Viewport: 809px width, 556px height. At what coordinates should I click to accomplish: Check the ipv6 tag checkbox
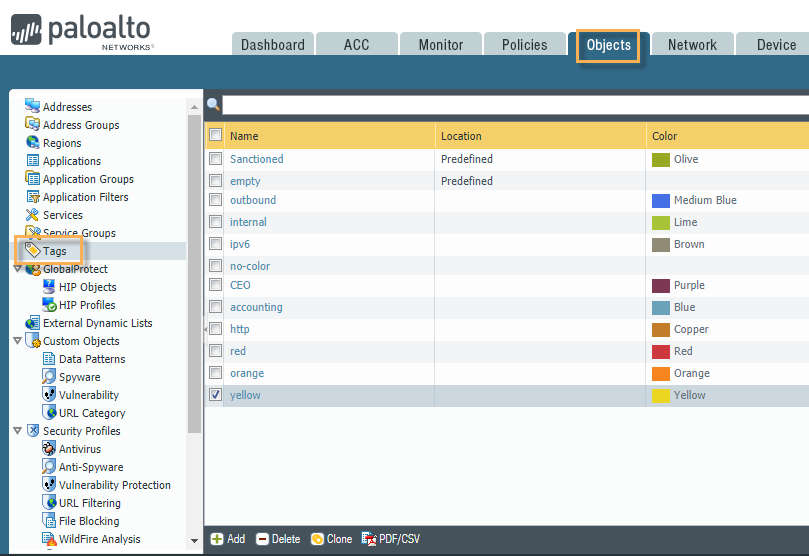pos(215,243)
